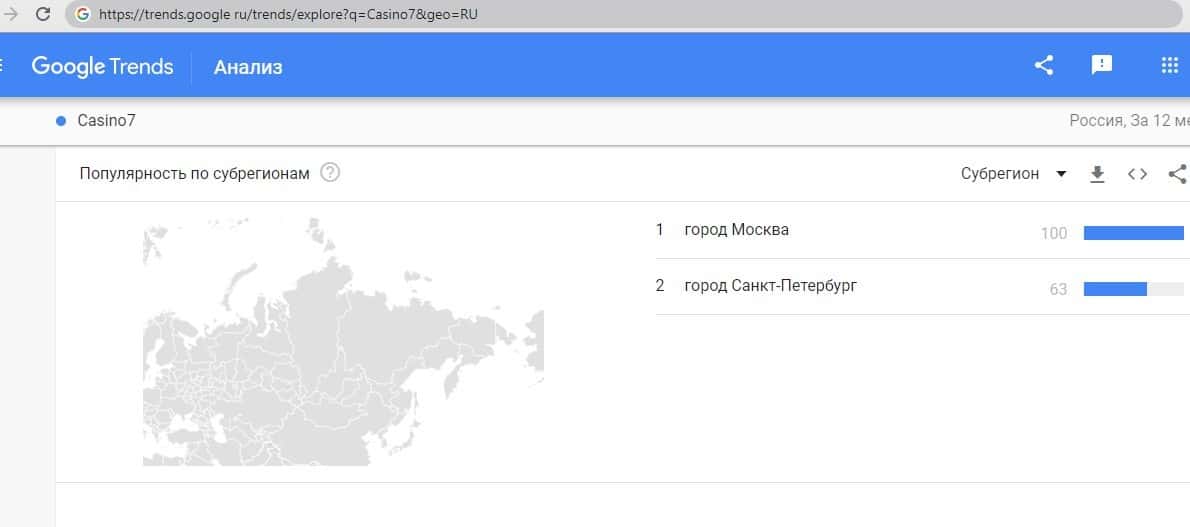Select город Москва in the ranking
The image size is (1190, 527).
coord(736,230)
